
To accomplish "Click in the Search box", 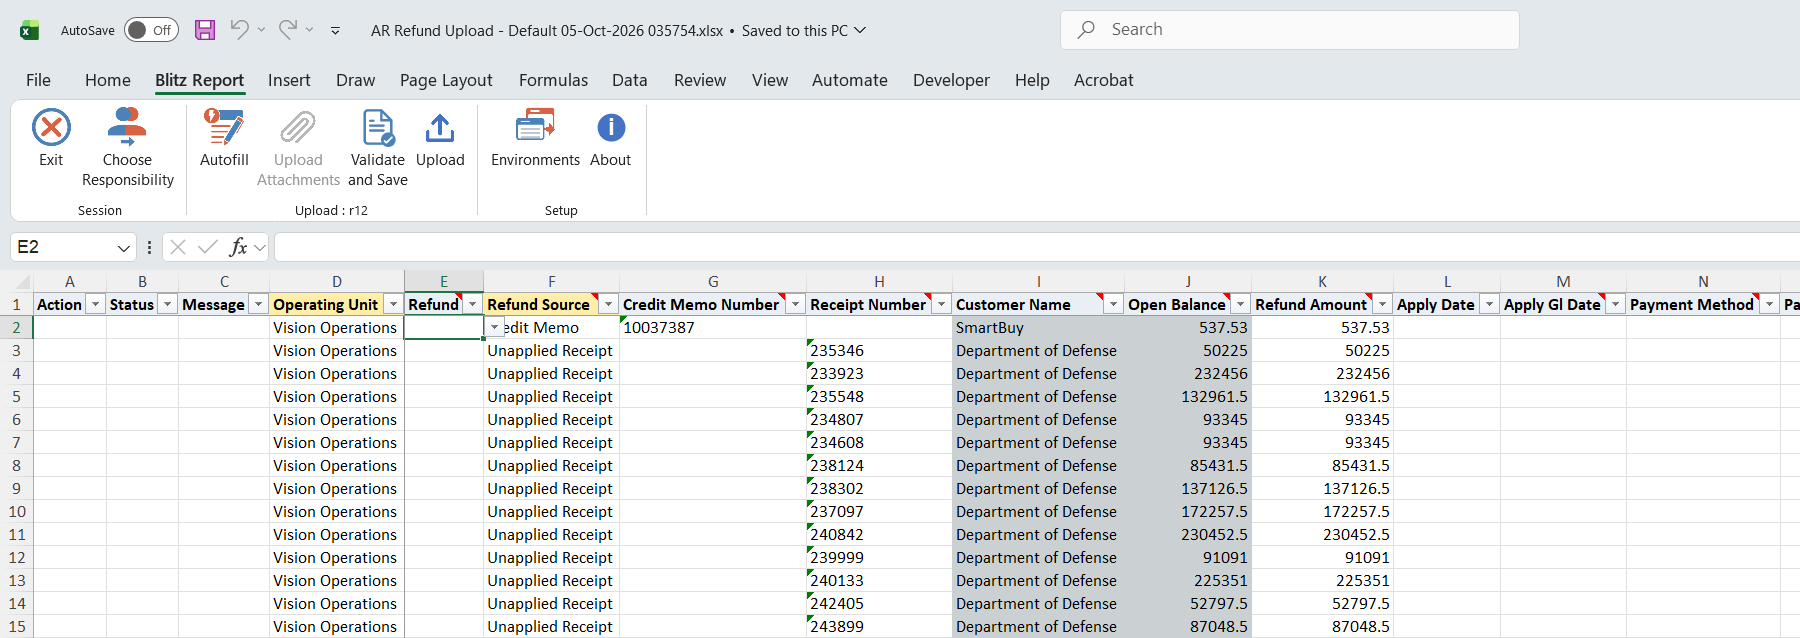I will (x=1290, y=30).
